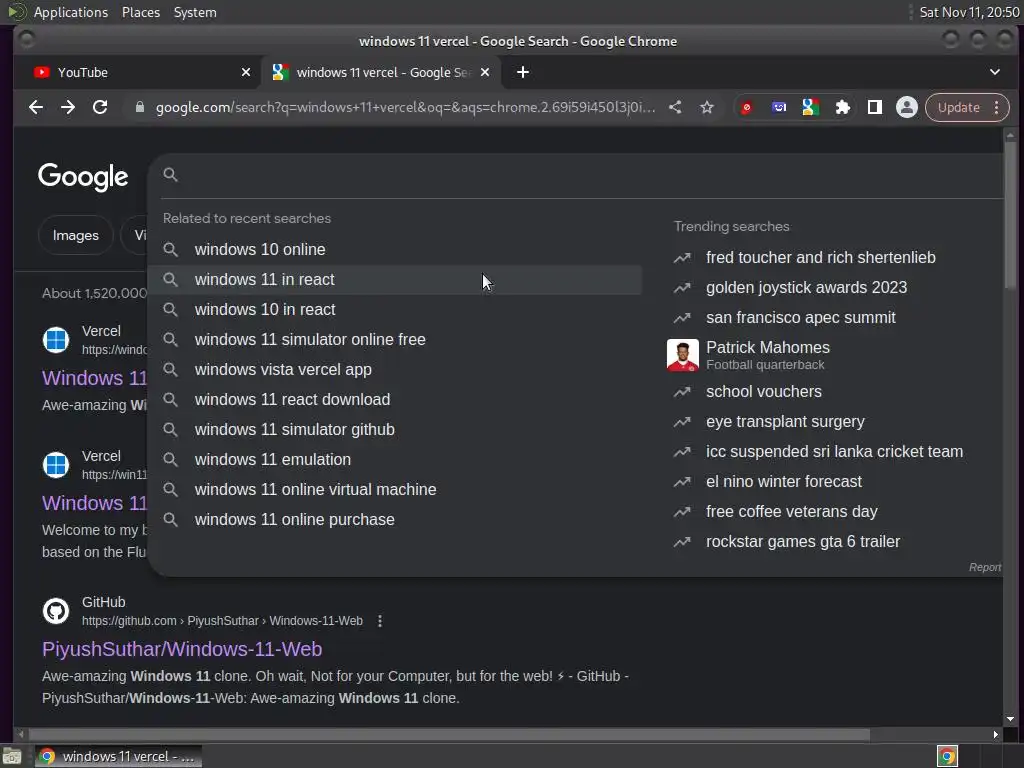The width and height of the screenshot is (1024, 768).
Task: Share this page via the share icon
Action: coord(675,107)
